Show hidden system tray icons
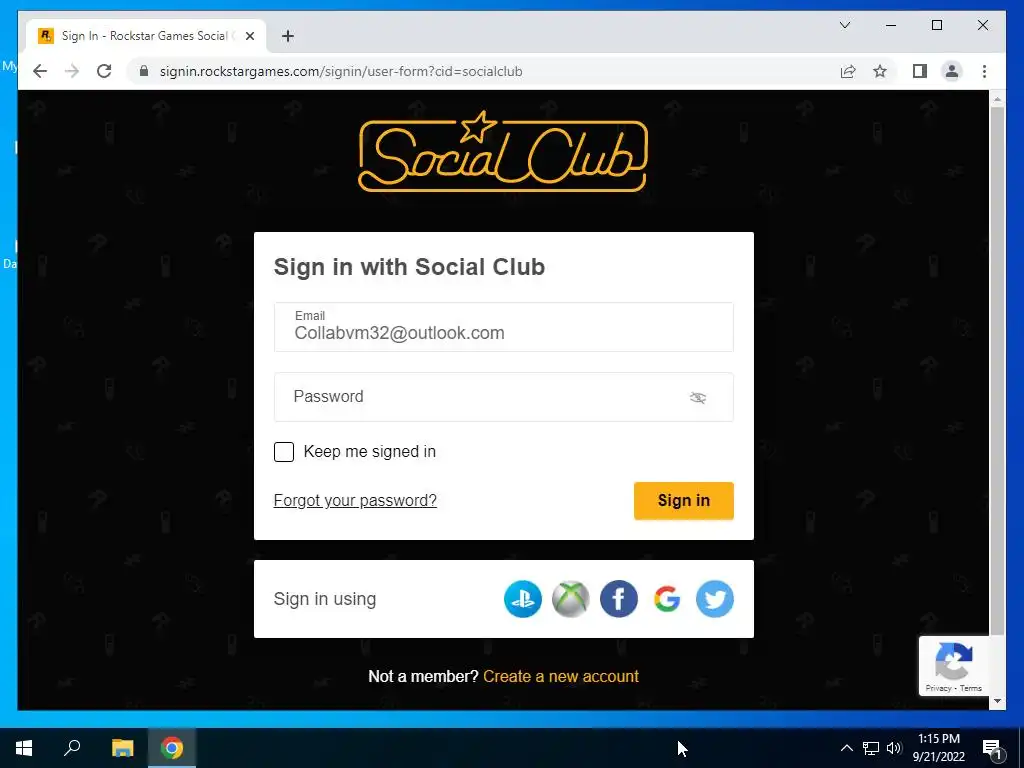 tap(846, 748)
